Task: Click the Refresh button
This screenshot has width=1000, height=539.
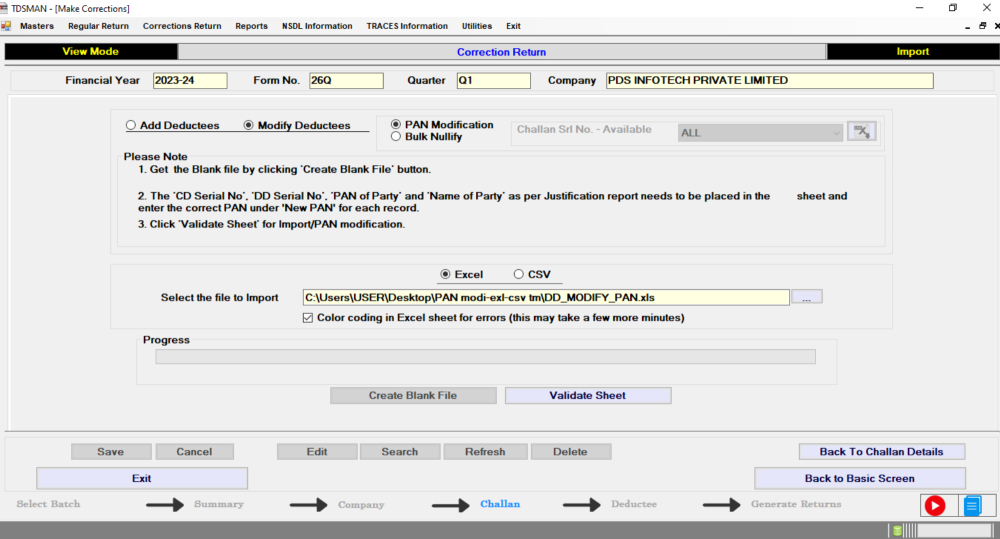Action: coord(485,452)
